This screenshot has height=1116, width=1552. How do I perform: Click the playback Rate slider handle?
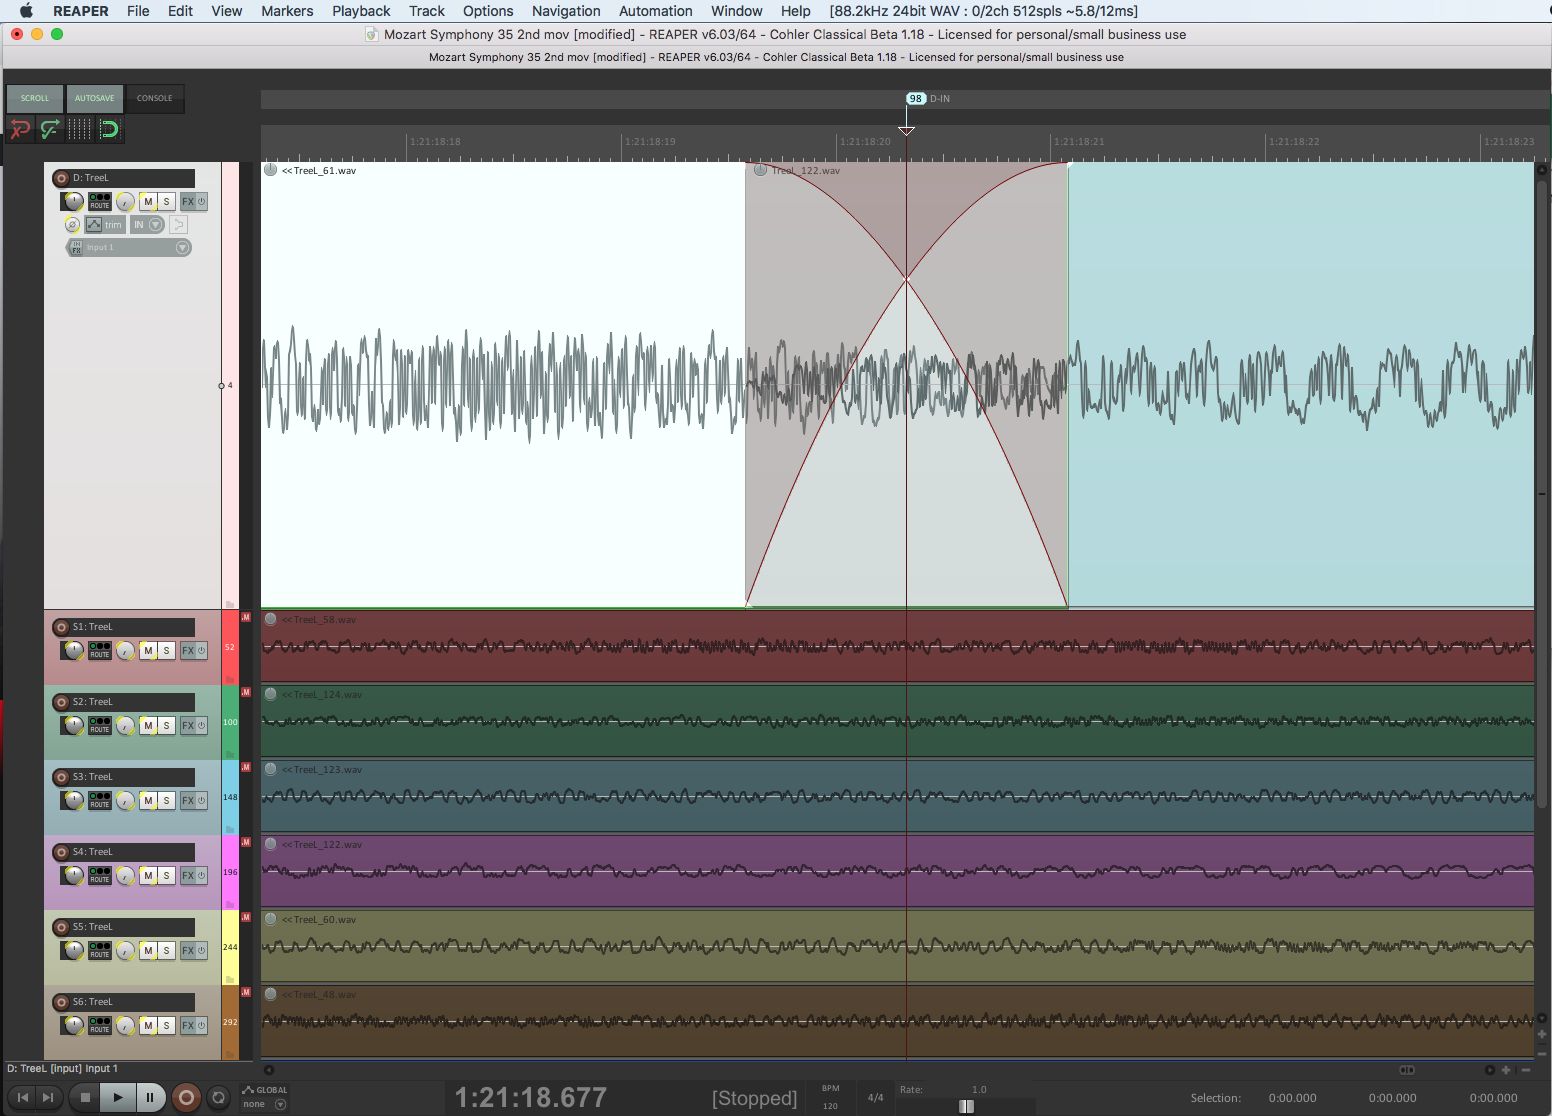966,1106
